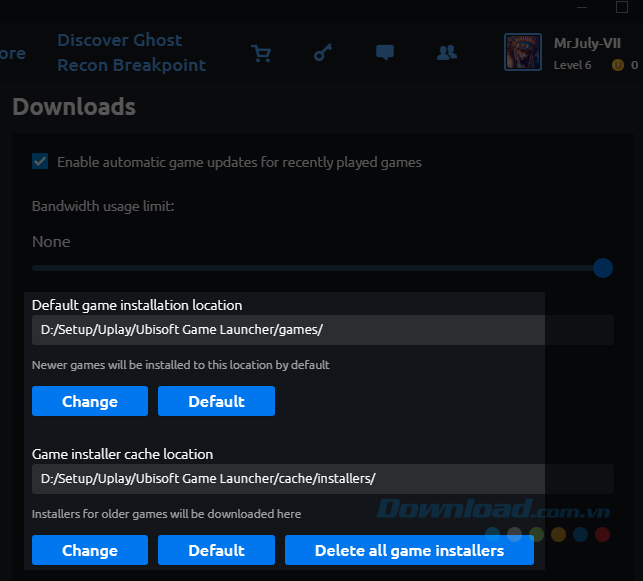Viewport: 643px width, 581px height.
Task: Click the default game installation path field
Action: tap(322, 330)
